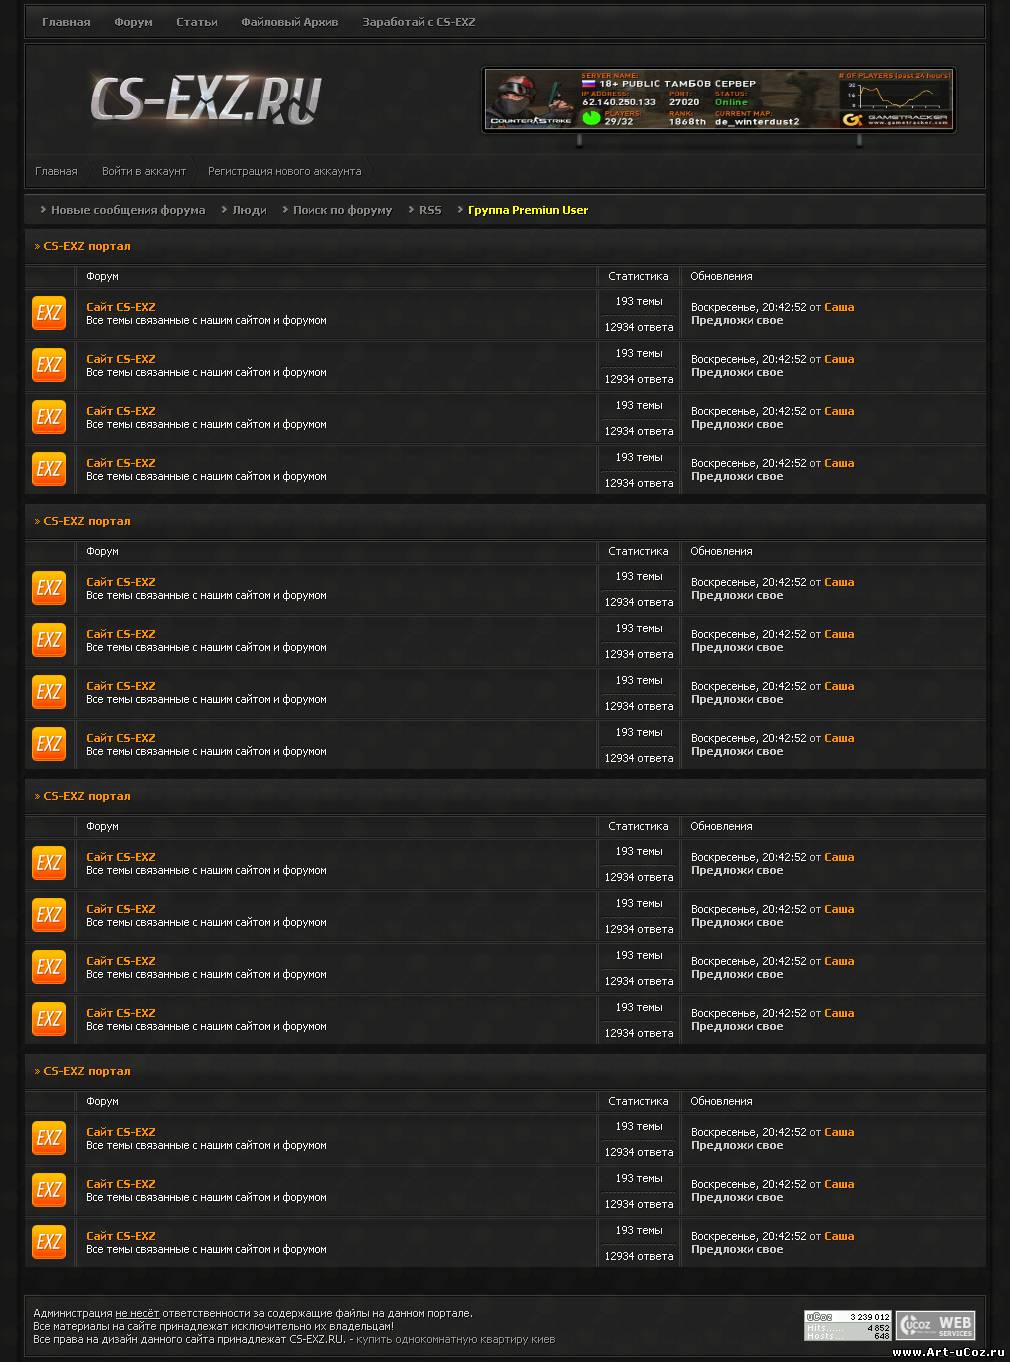The height and width of the screenshot is (1362, 1010).
Task: Open Сайт CS-EXZ in the second section's first row
Action: (x=121, y=582)
